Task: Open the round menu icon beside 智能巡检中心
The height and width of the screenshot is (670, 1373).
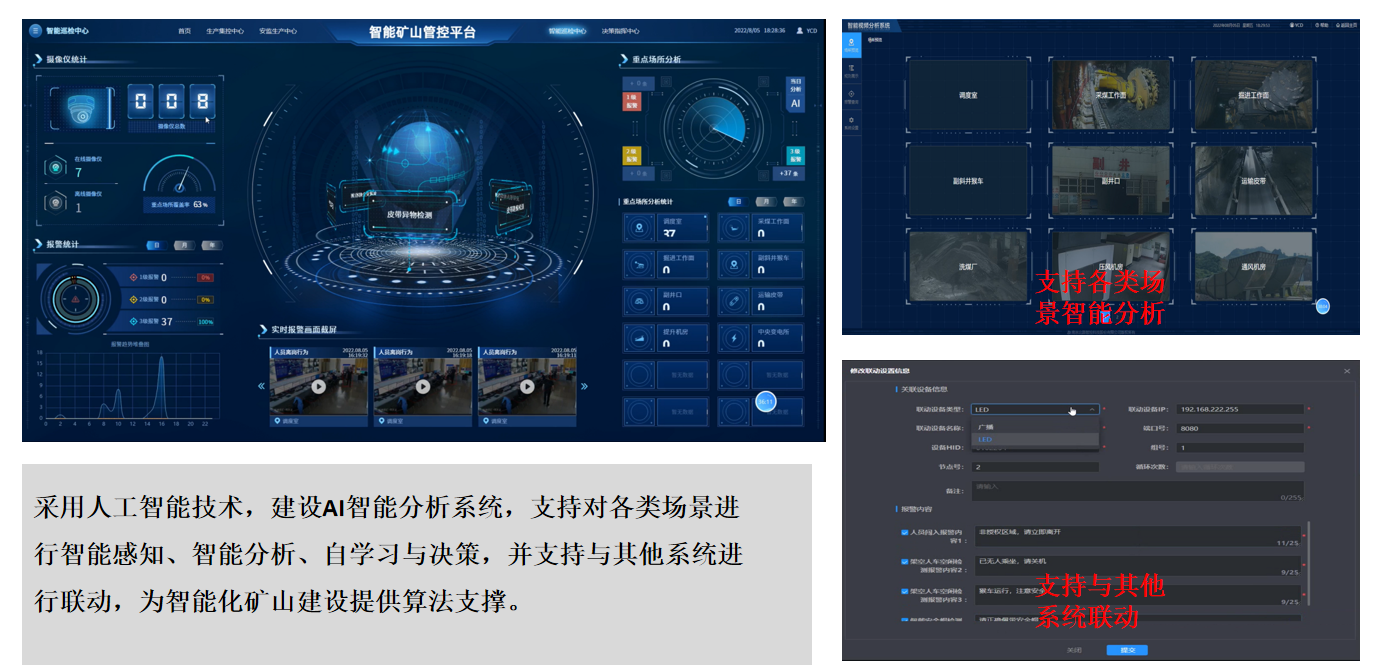Action: point(36,31)
